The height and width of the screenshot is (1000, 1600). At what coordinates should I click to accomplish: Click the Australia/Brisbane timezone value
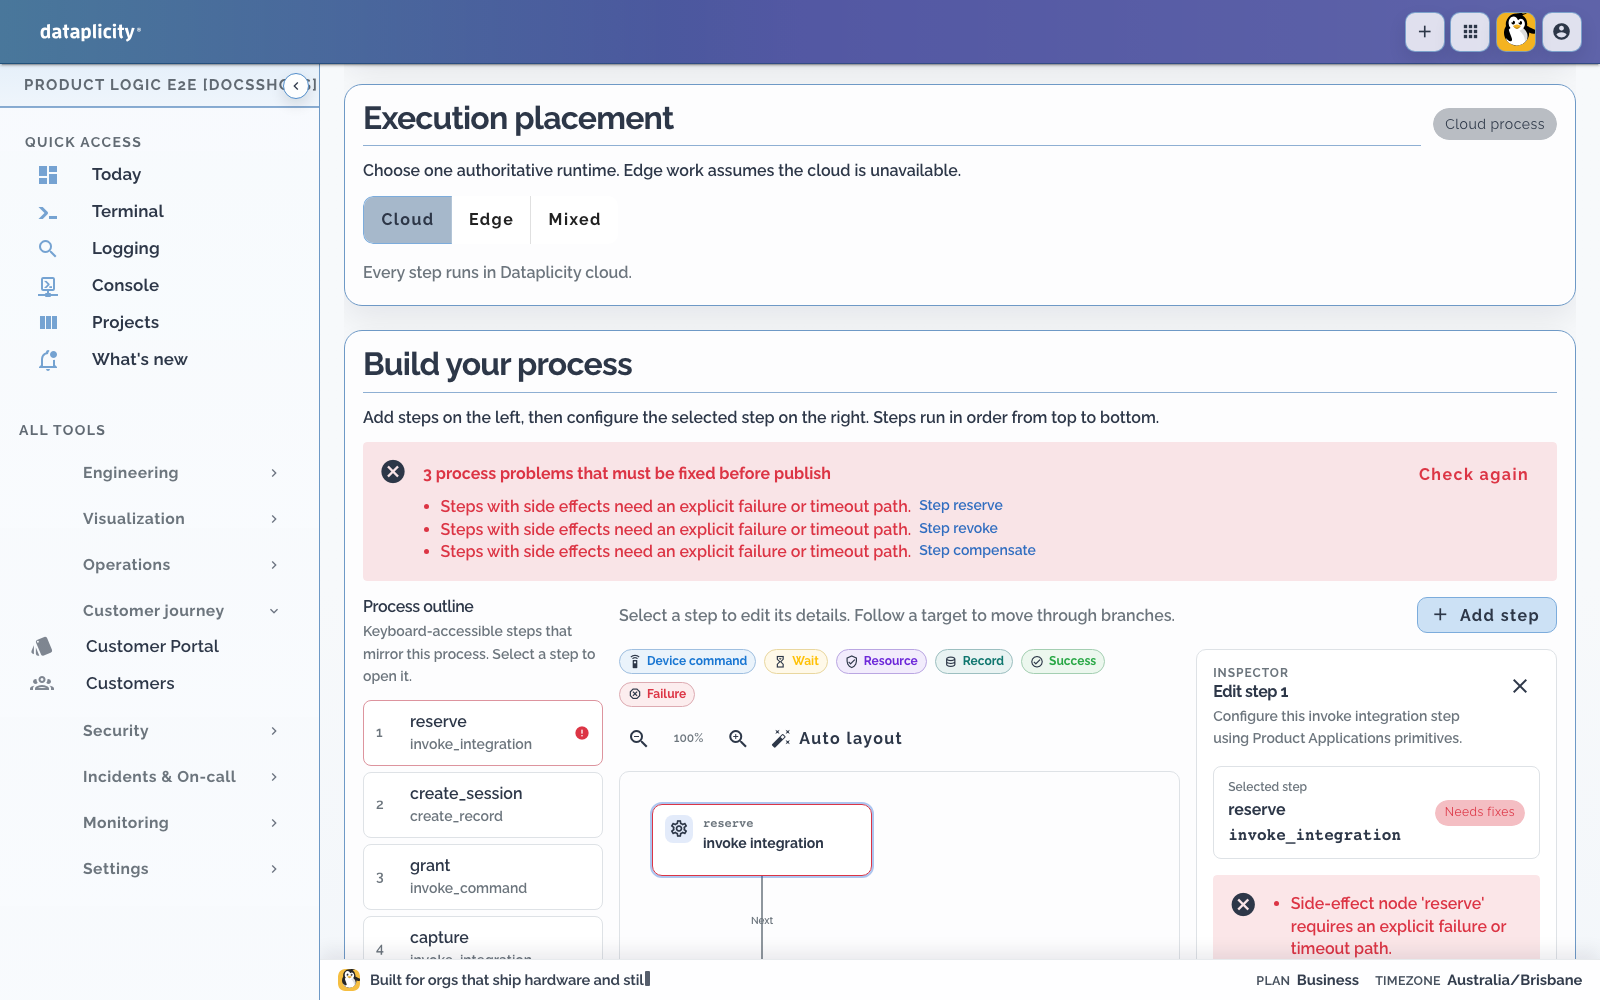pos(1514,980)
